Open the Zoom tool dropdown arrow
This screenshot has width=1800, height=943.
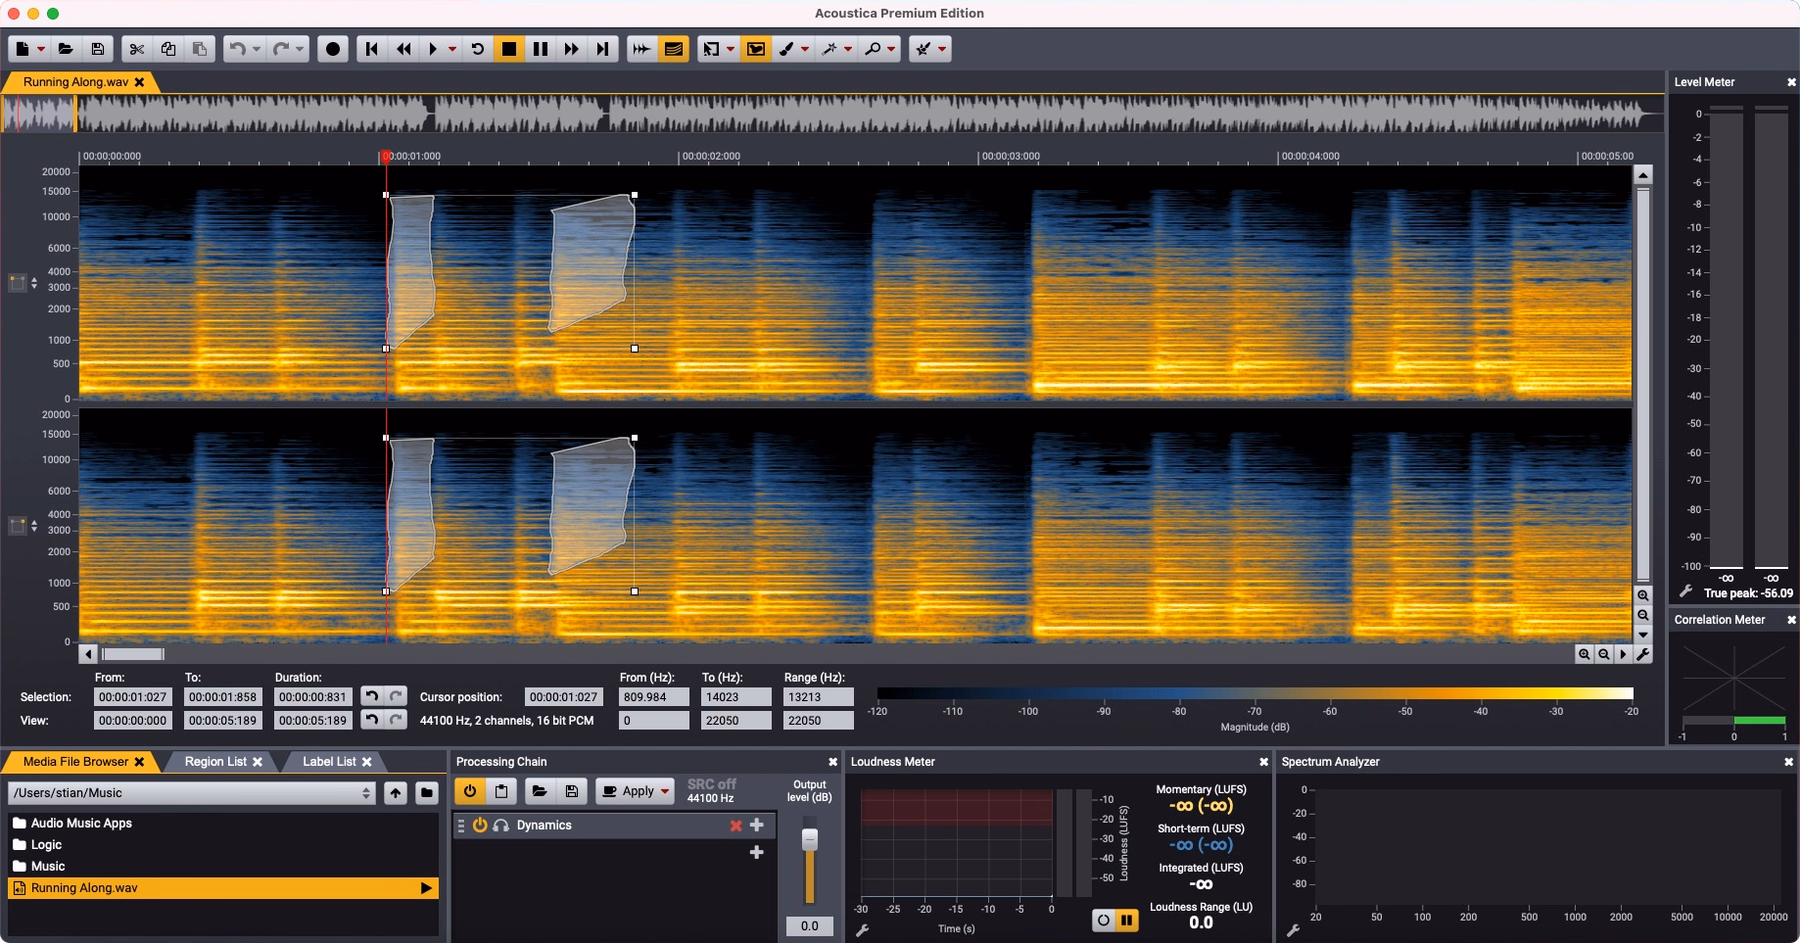click(891, 49)
